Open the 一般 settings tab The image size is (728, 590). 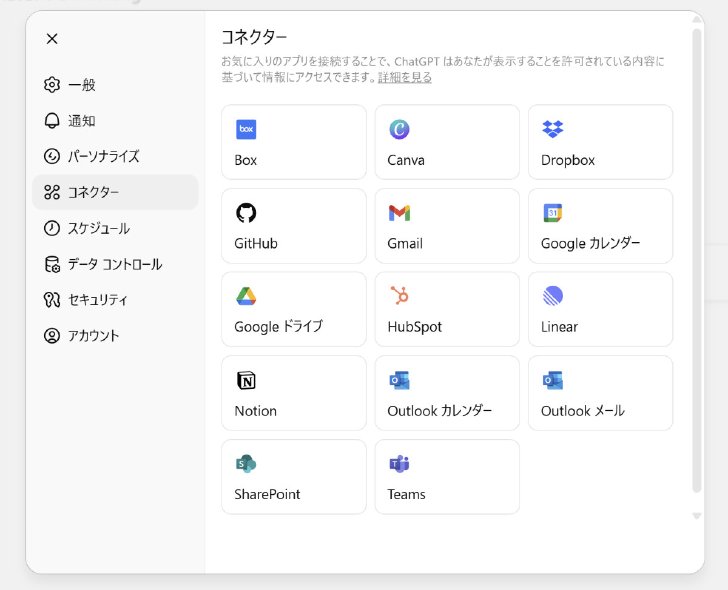click(x=115, y=84)
